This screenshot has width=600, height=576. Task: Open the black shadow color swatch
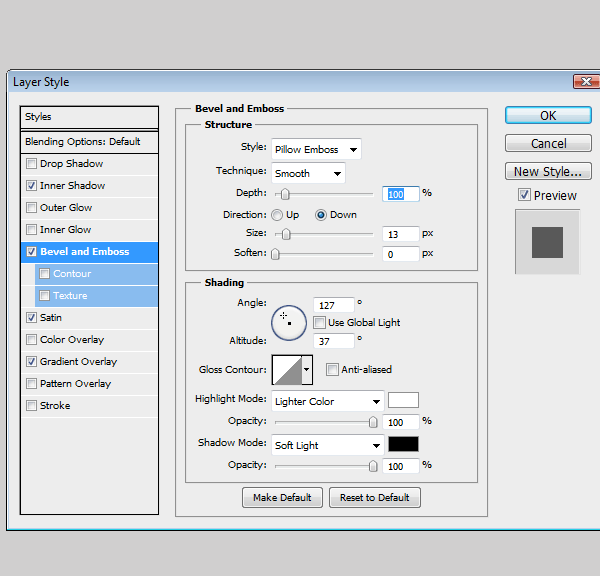403,444
